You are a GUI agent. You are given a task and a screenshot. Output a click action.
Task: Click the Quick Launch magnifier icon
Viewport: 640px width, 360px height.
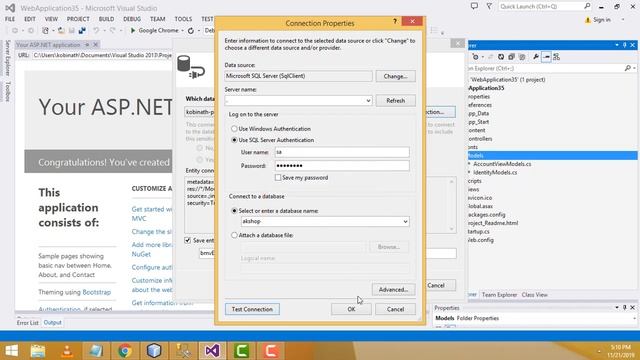point(587,6)
